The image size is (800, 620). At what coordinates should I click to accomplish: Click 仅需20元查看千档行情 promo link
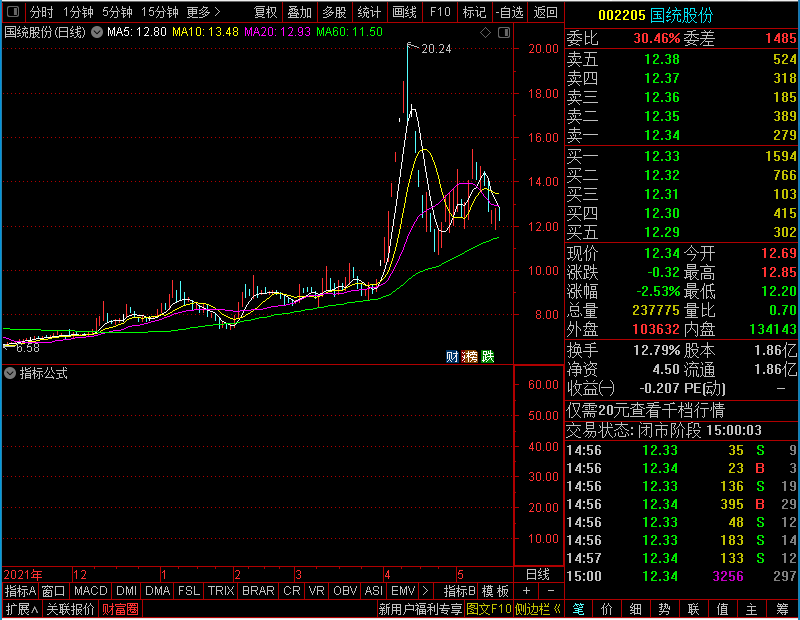645,410
